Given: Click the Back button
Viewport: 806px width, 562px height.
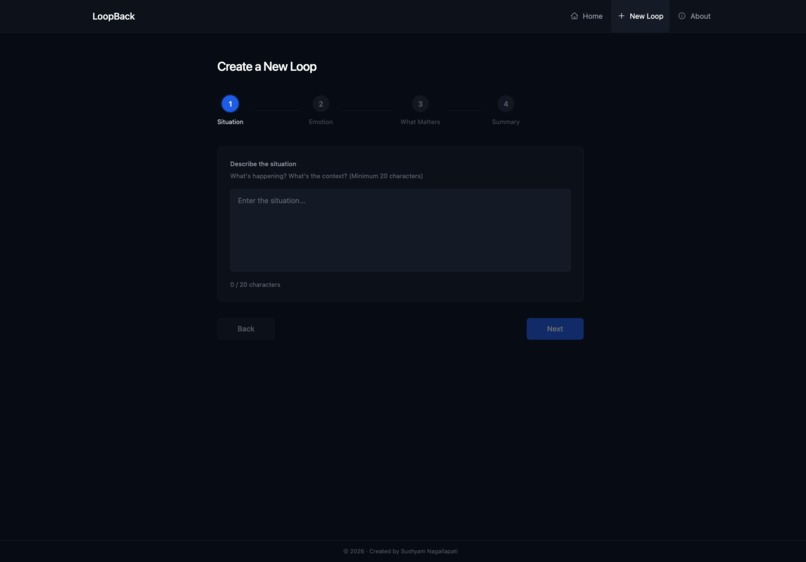Looking at the screenshot, I should (x=246, y=329).
